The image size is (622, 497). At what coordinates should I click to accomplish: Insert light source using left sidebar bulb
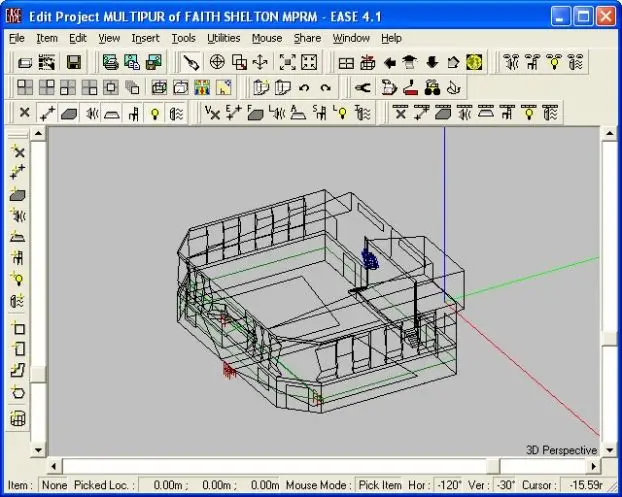(18, 279)
